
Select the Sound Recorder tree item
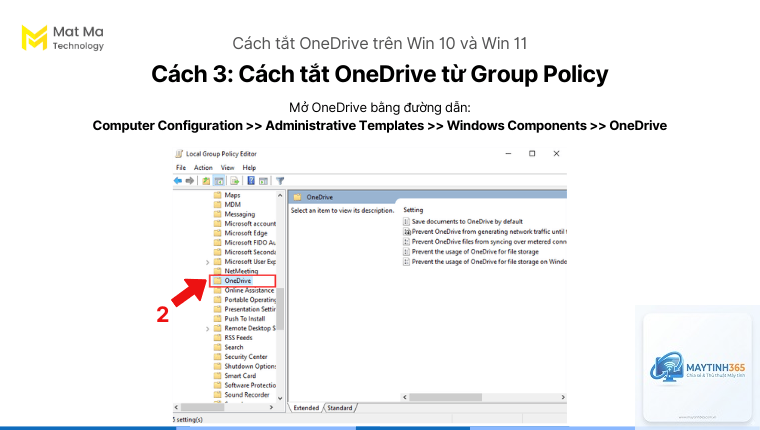coord(247,395)
